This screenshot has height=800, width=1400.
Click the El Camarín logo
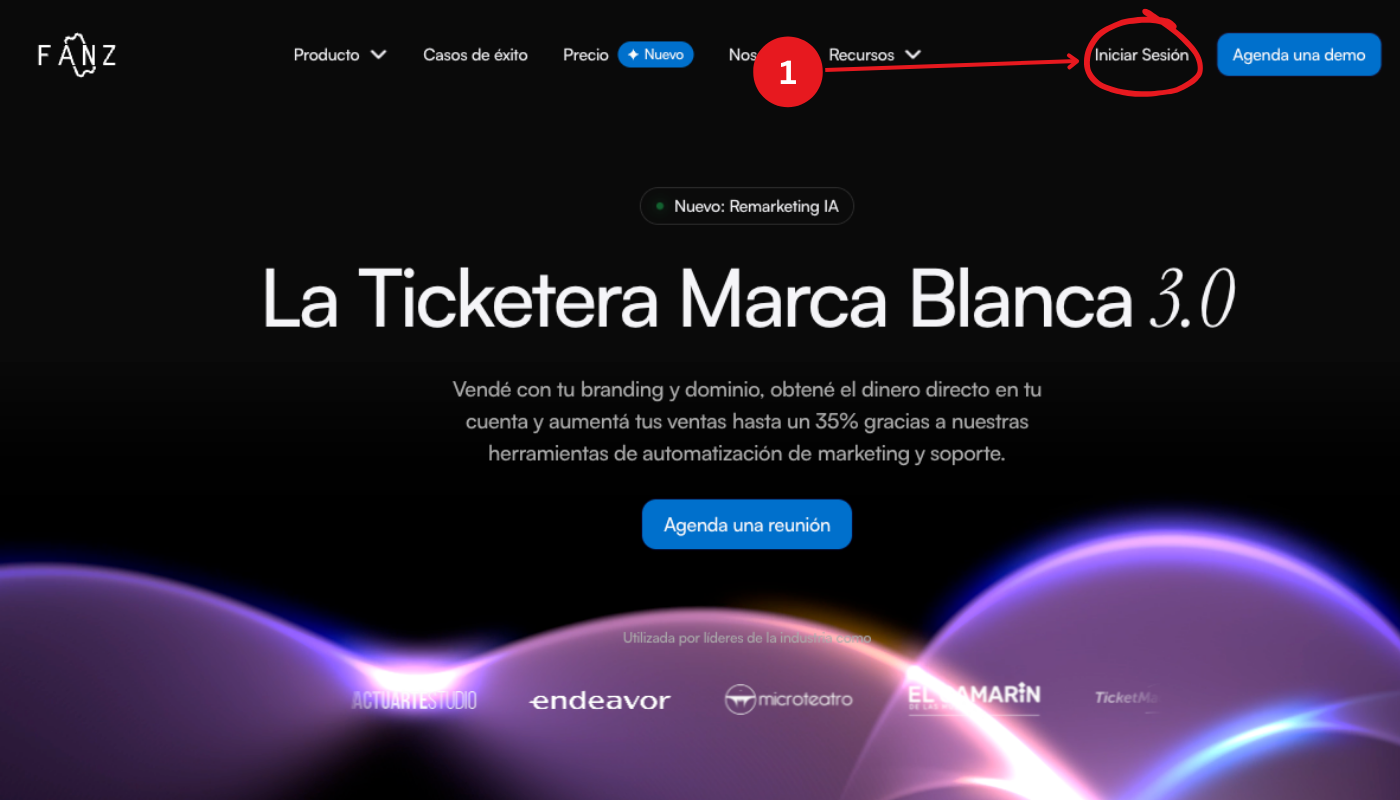974,698
